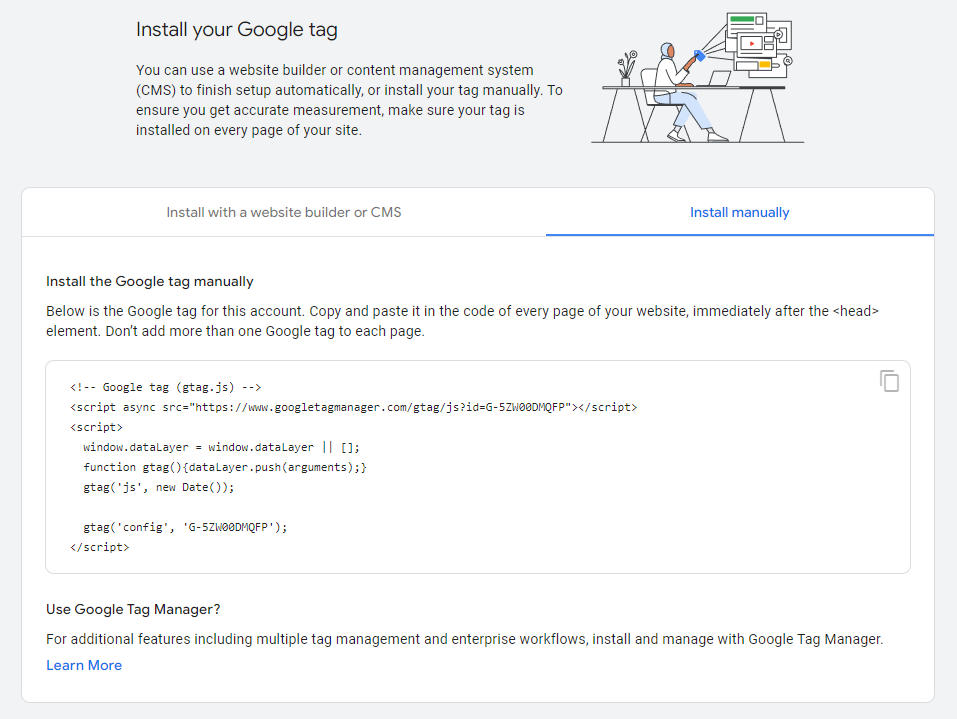The width and height of the screenshot is (957, 719).
Task: Follow the Learn More link
Action: [x=84, y=665]
